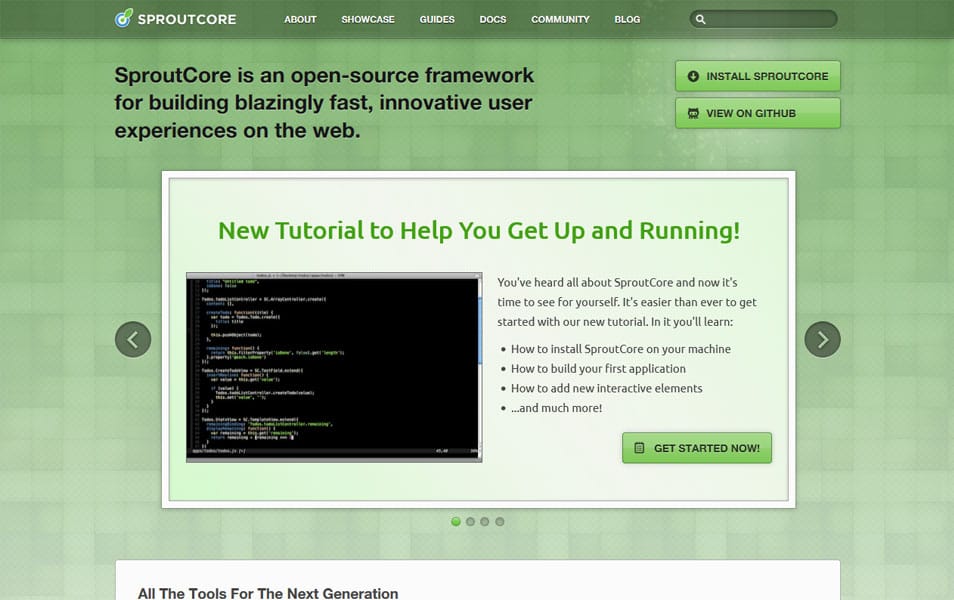
Task: Click the '...and much more!' bullet
Action: click(556, 408)
